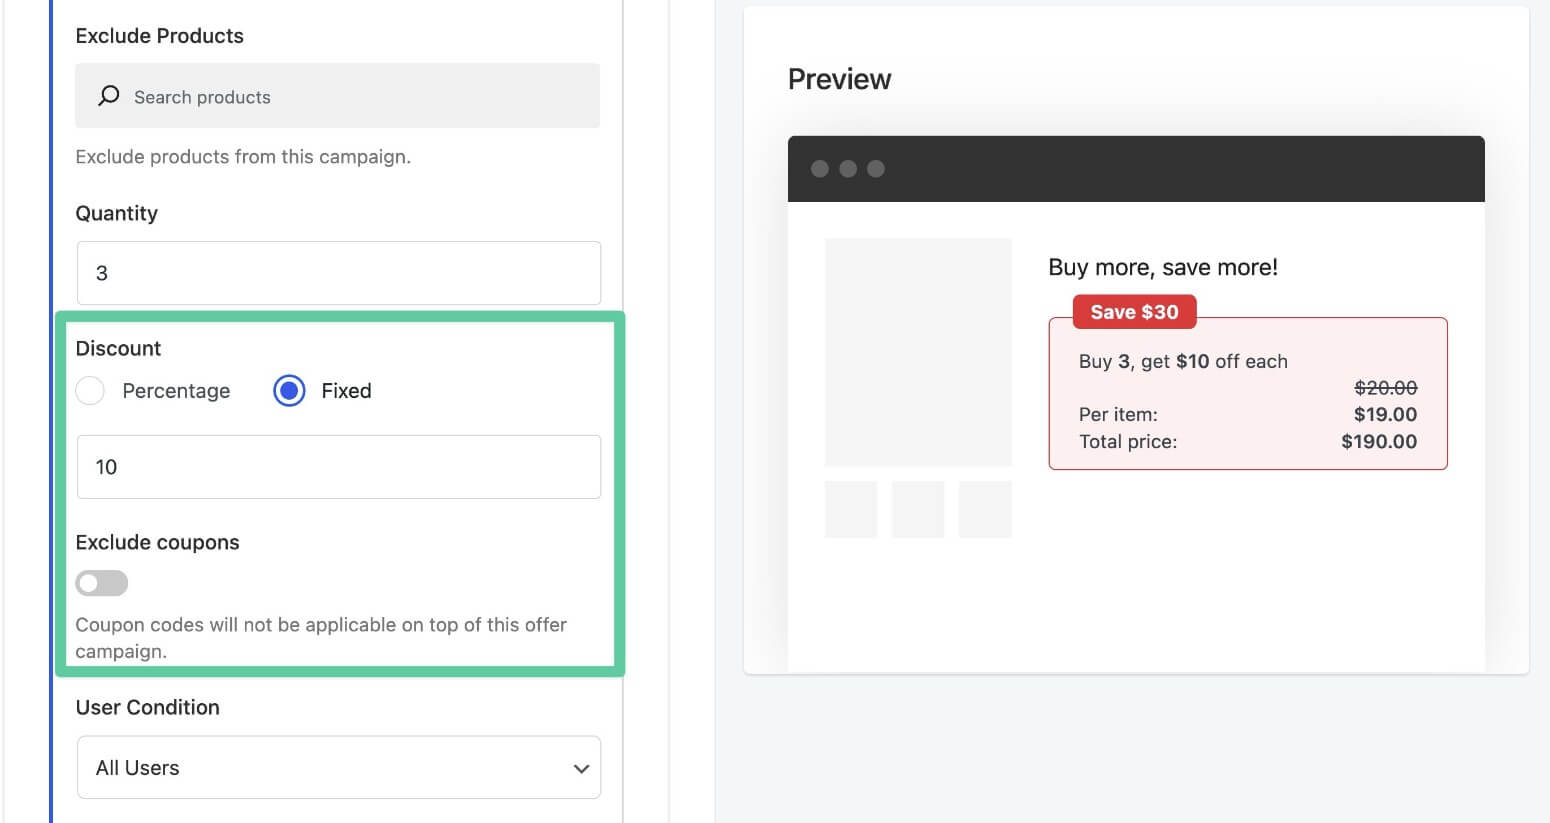The height and width of the screenshot is (823, 1550).
Task: Click the 'Total price:' label in preview
Action: coord(1128,441)
